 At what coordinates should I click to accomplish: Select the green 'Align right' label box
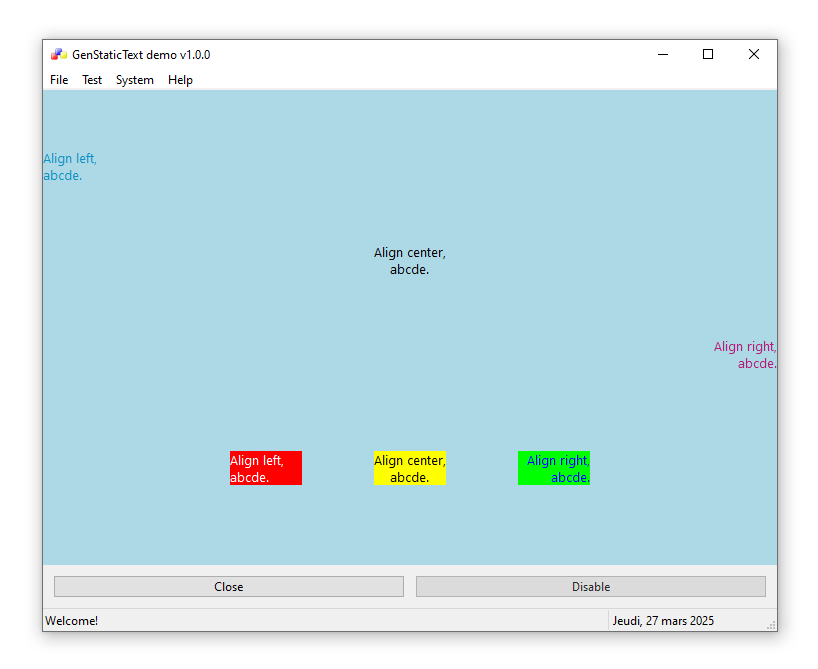click(x=554, y=468)
